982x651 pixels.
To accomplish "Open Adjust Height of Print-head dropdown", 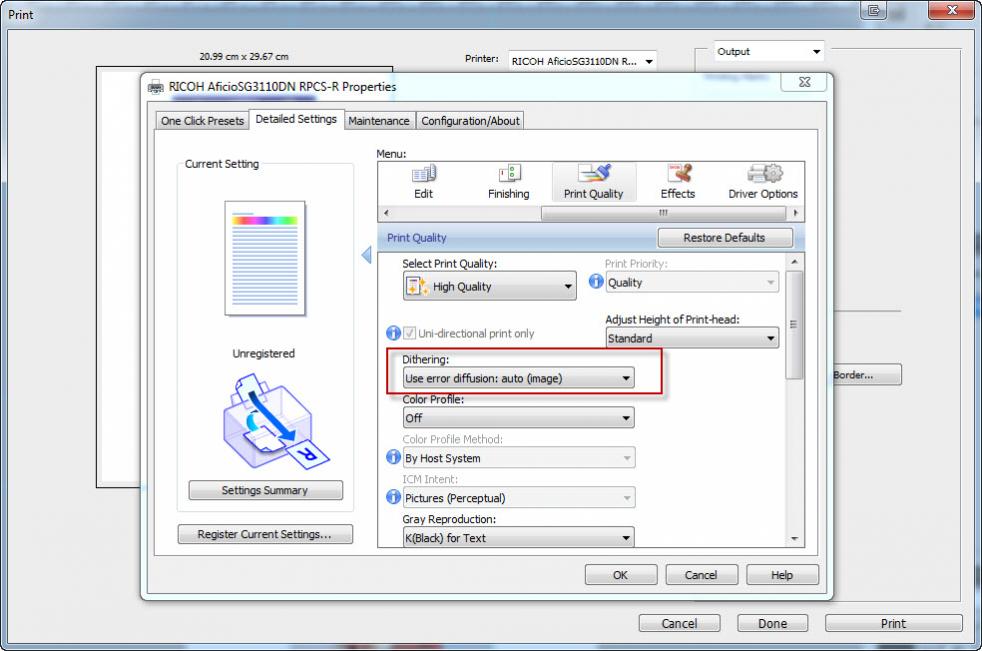I will tap(693, 338).
